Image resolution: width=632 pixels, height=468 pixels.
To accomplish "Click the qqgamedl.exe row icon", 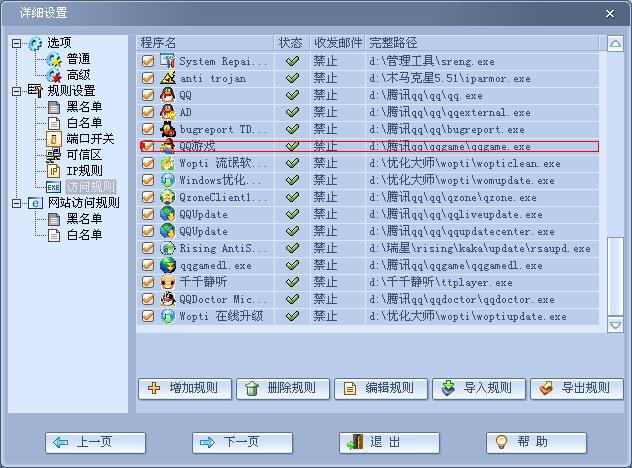I will 167,265.
